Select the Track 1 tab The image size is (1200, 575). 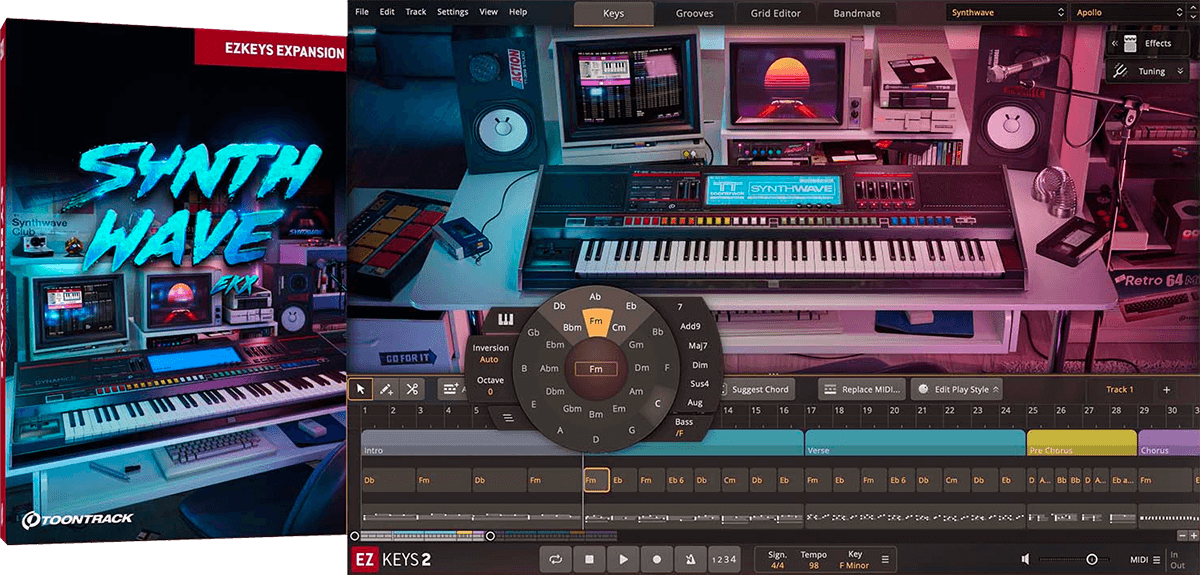pyautogui.click(x=1119, y=389)
